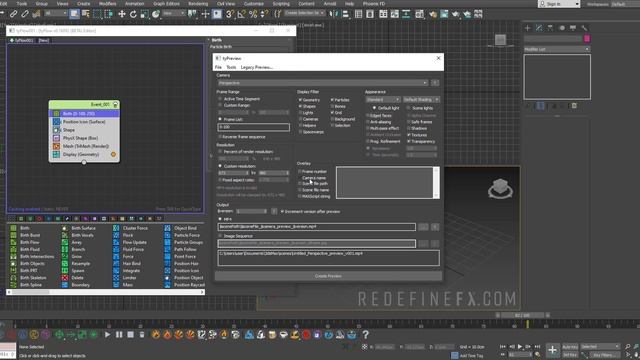This screenshot has width=640, height=360.
Task: Open Legacy Preview menu item
Action: pos(257,67)
